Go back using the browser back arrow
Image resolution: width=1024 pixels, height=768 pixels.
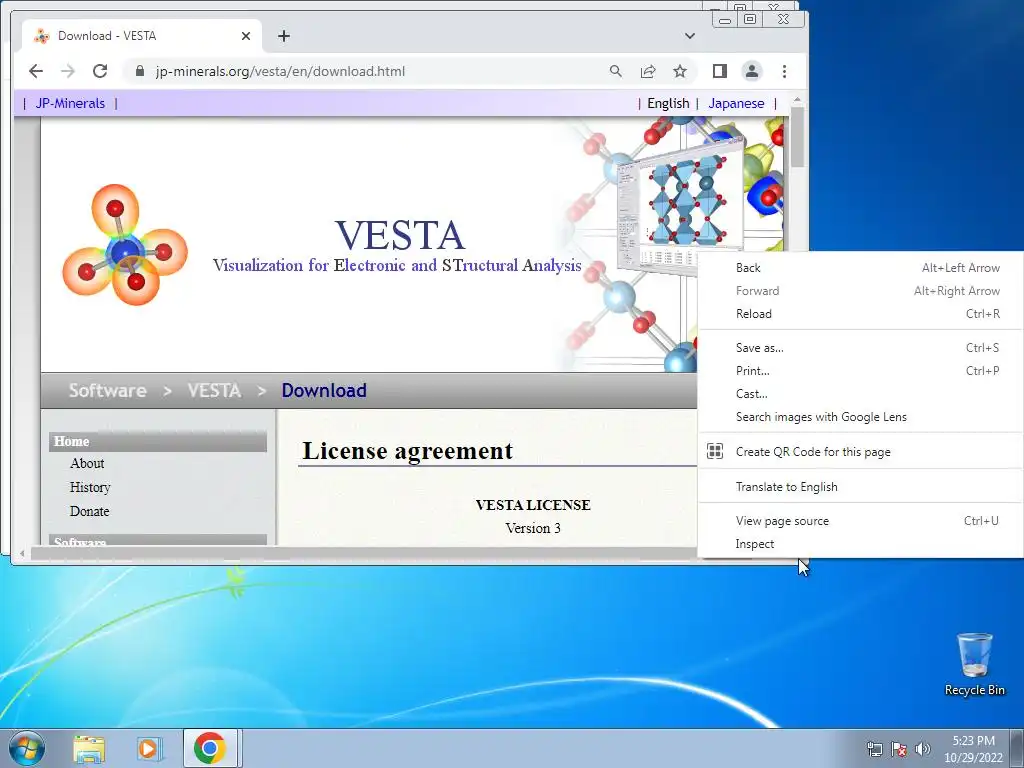click(x=36, y=71)
